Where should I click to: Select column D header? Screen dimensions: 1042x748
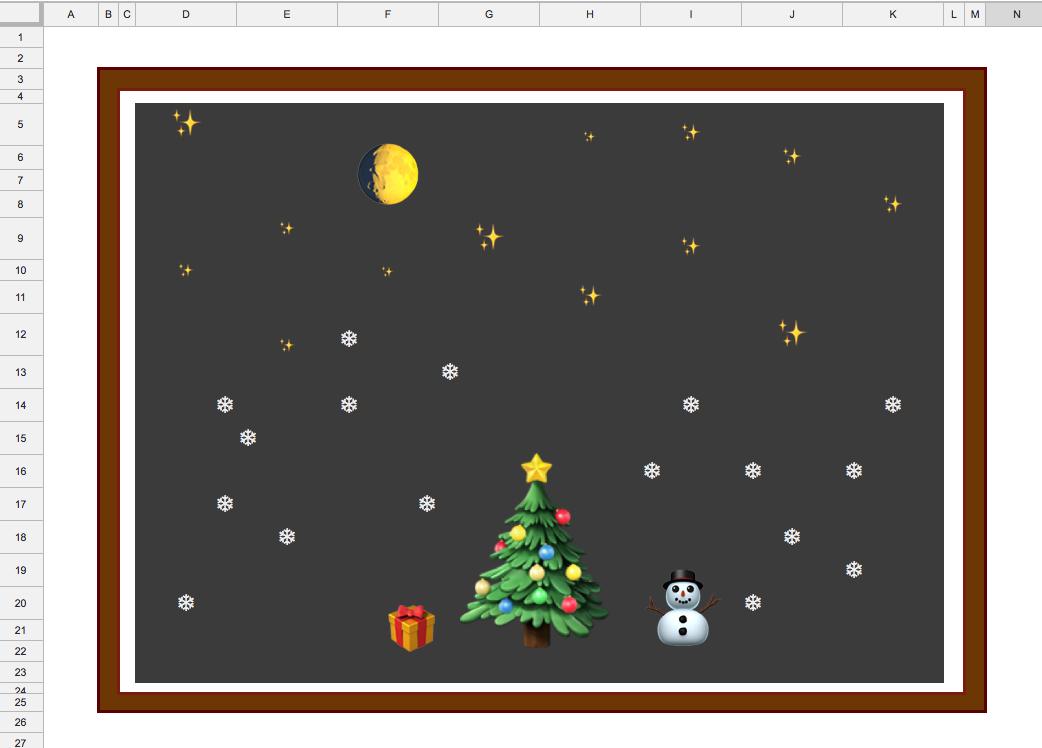pos(186,14)
